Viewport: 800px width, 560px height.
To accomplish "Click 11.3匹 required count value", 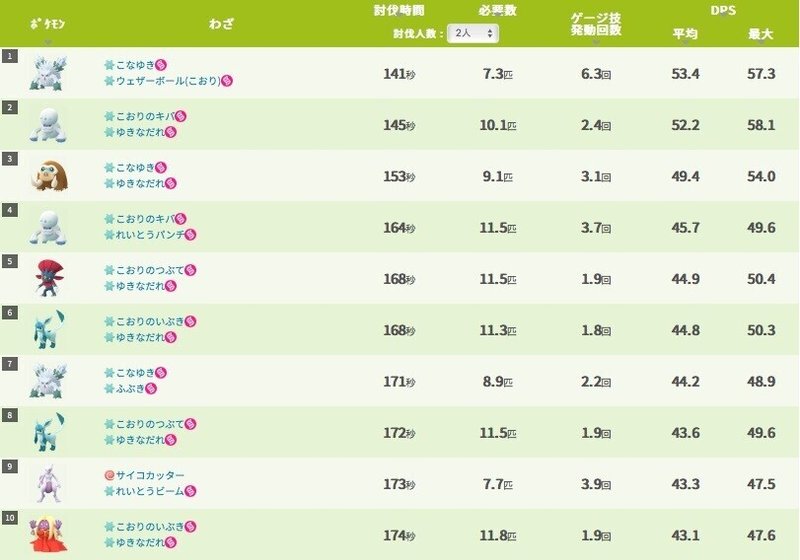I will [497, 330].
